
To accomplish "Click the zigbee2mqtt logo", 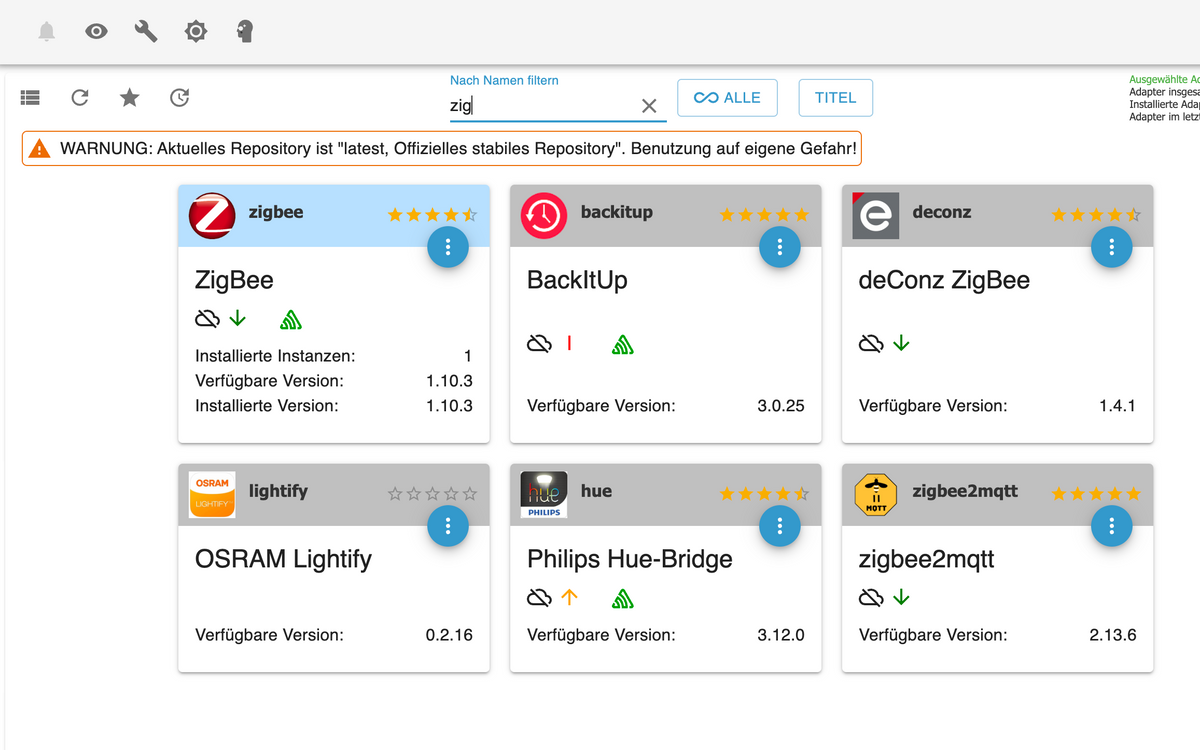I will coord(876,494).
